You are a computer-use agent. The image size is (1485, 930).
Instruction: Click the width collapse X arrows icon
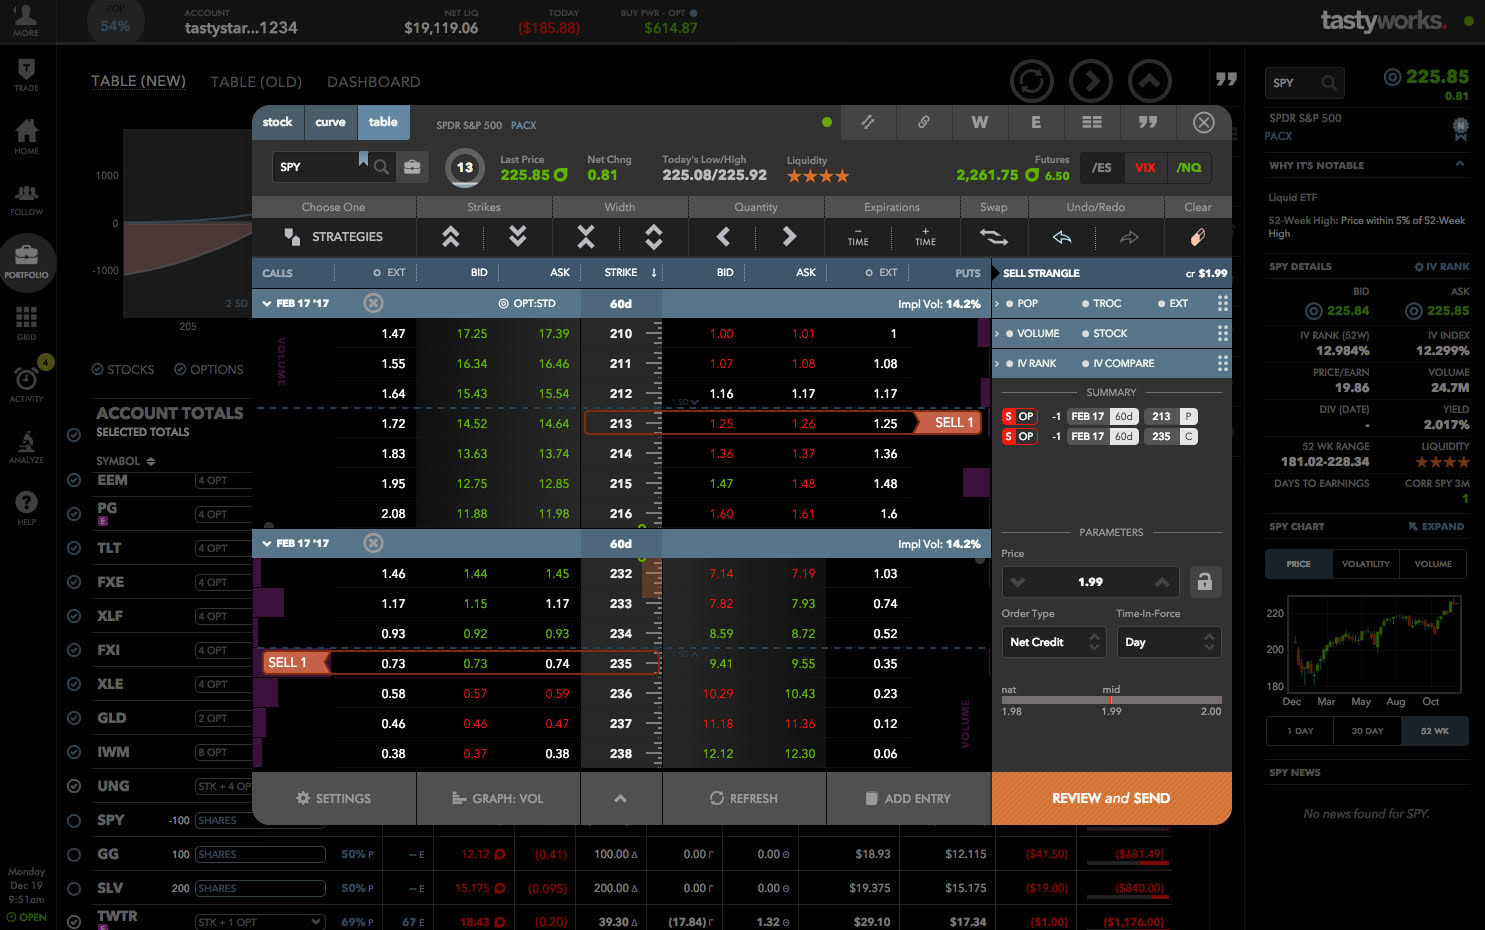(586, 237)
